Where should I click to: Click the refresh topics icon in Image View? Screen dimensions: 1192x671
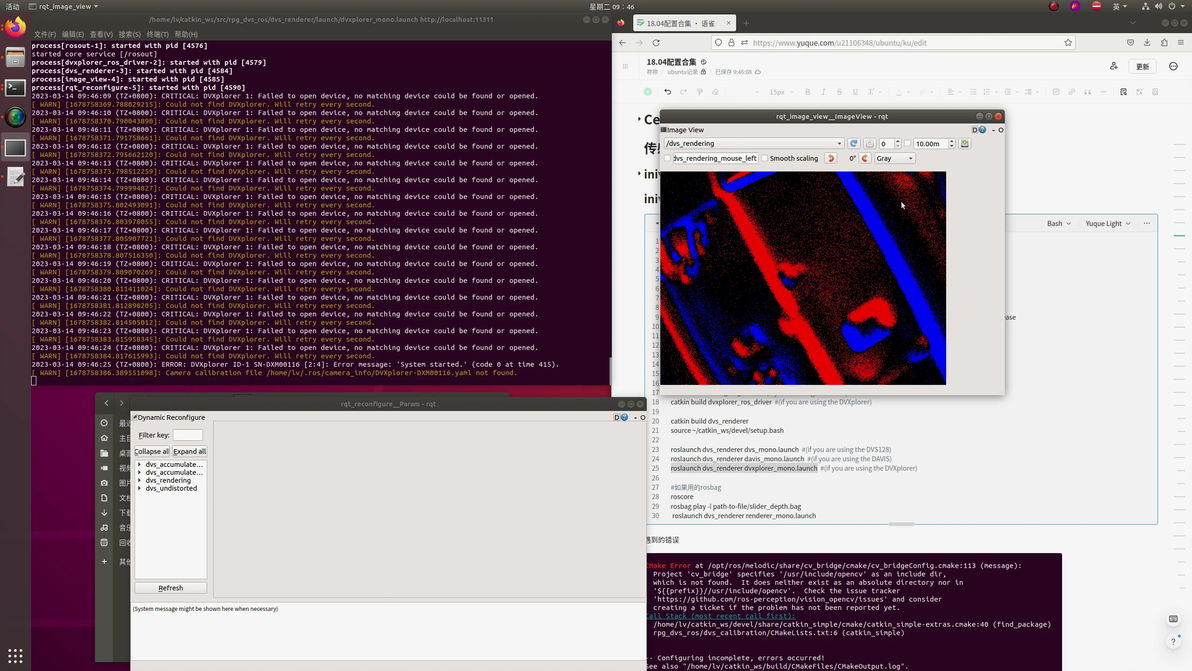click(854, 144)
